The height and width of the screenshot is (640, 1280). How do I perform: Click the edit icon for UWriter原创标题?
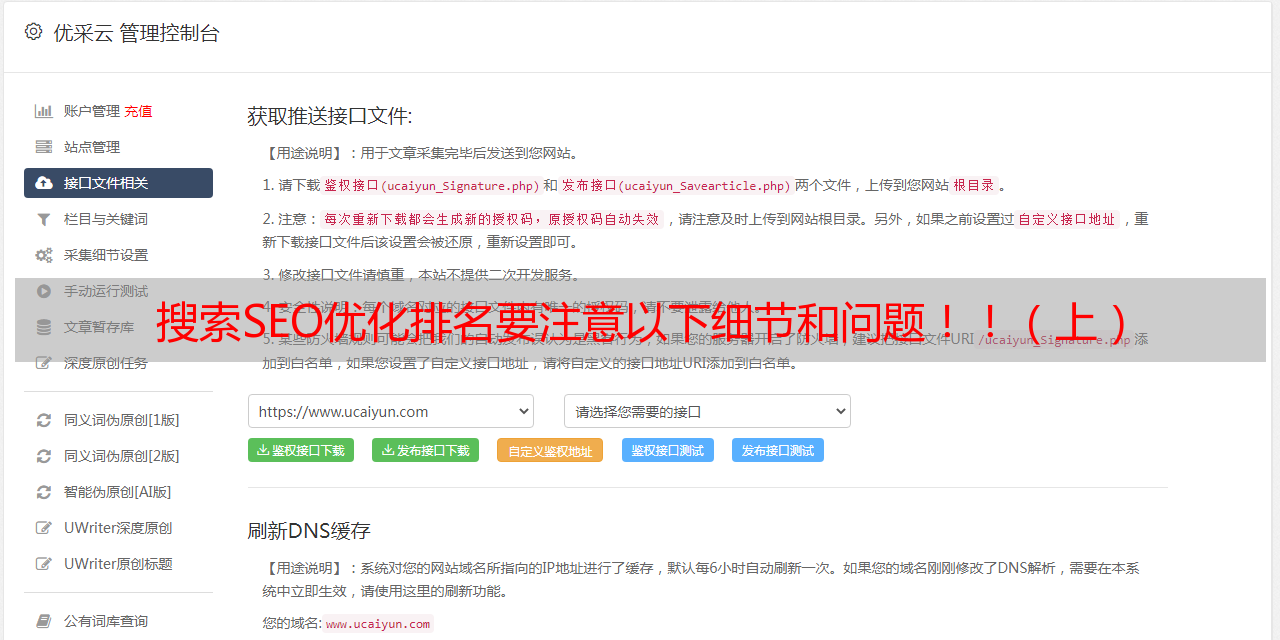coord(44,564)
